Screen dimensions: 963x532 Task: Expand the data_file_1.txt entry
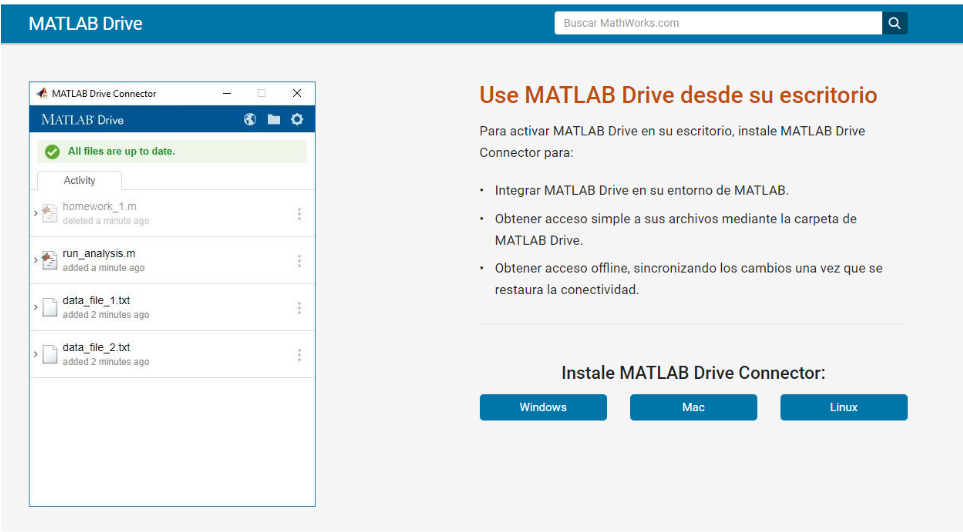tap(36, 307)
